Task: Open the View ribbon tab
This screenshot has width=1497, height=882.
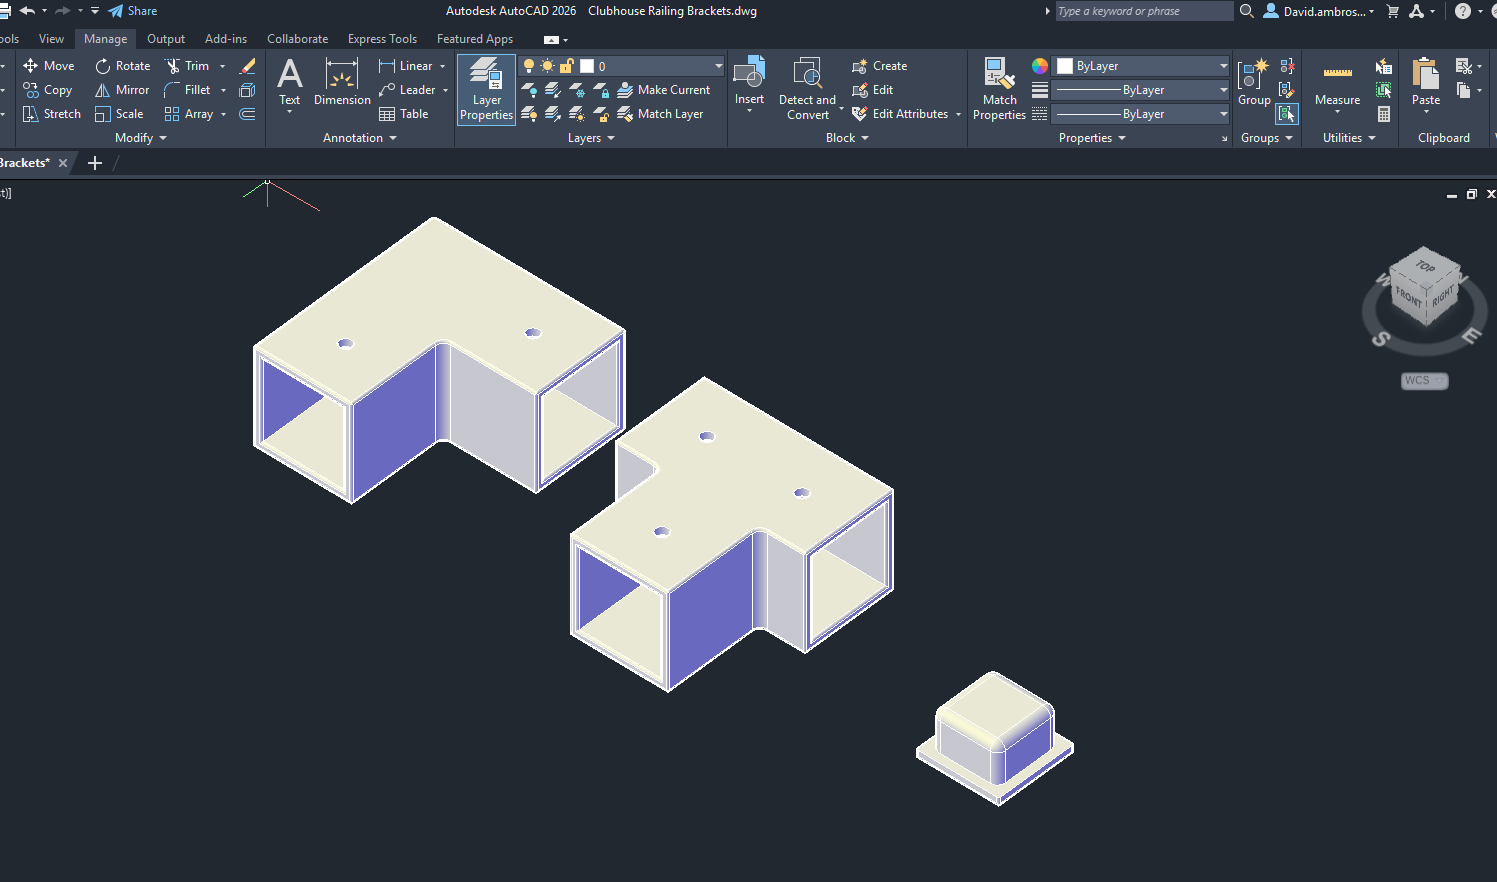Action: point(51,39)
